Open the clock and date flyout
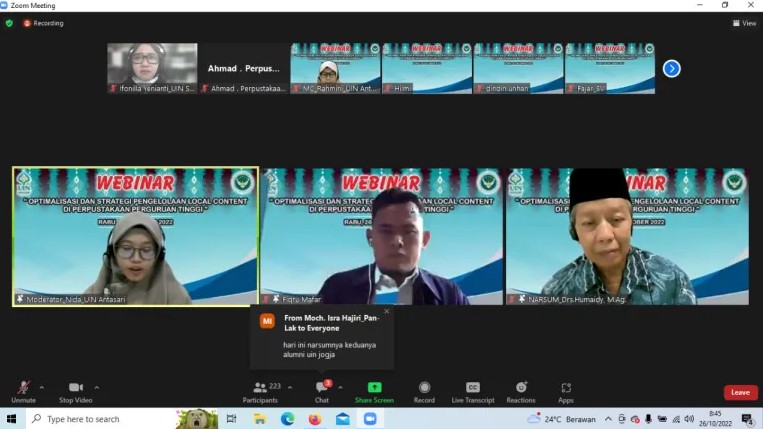Screen dimensions: 763x429 click(715, 419)
